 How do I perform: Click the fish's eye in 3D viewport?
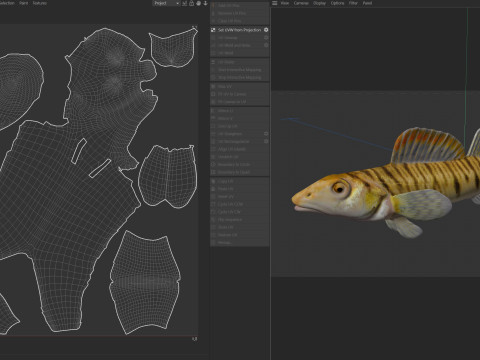pos(340,189)
